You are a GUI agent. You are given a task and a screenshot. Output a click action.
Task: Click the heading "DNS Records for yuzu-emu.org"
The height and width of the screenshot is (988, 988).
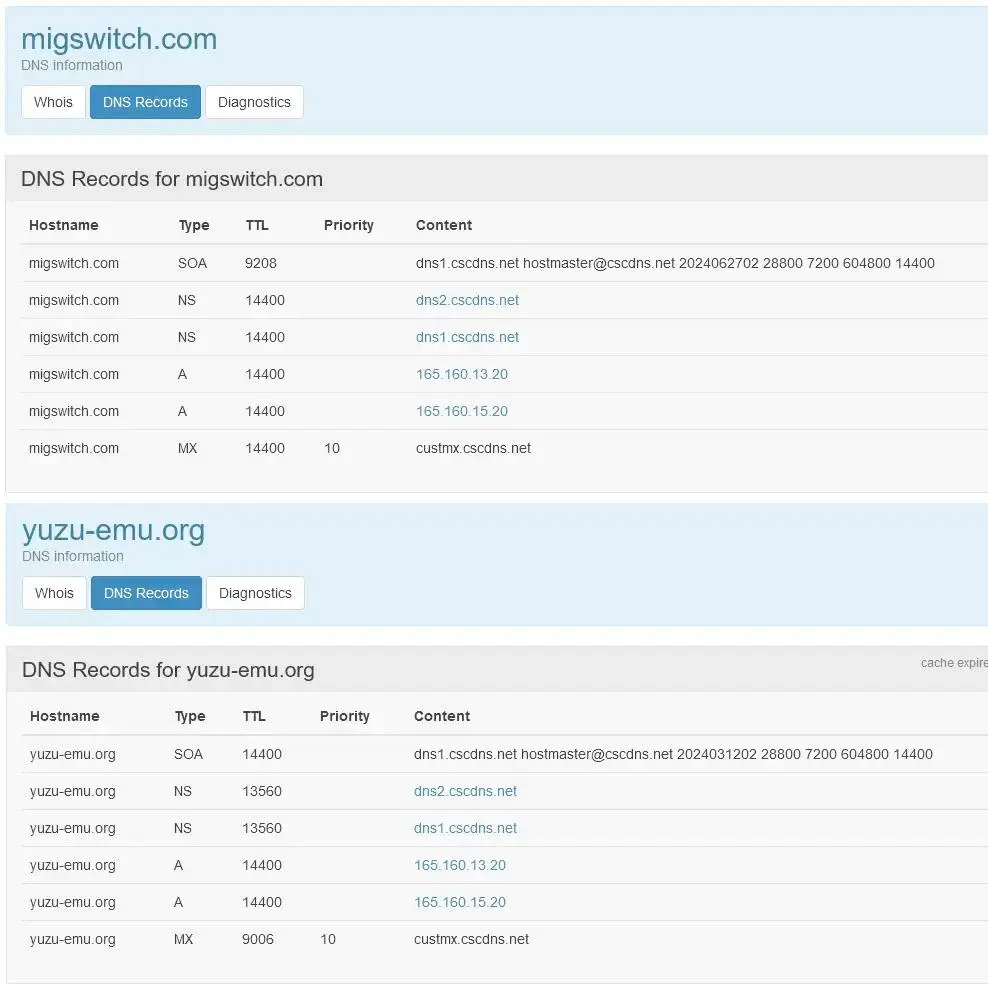tap(168, 670)
